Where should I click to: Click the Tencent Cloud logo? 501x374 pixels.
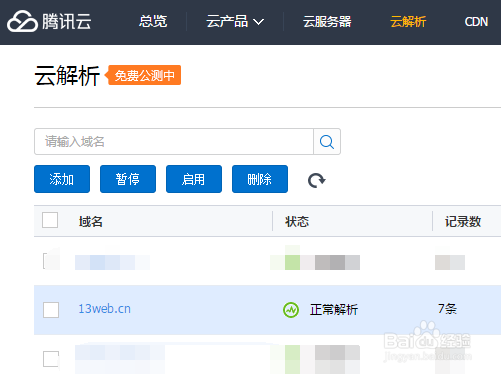[49, 22]
